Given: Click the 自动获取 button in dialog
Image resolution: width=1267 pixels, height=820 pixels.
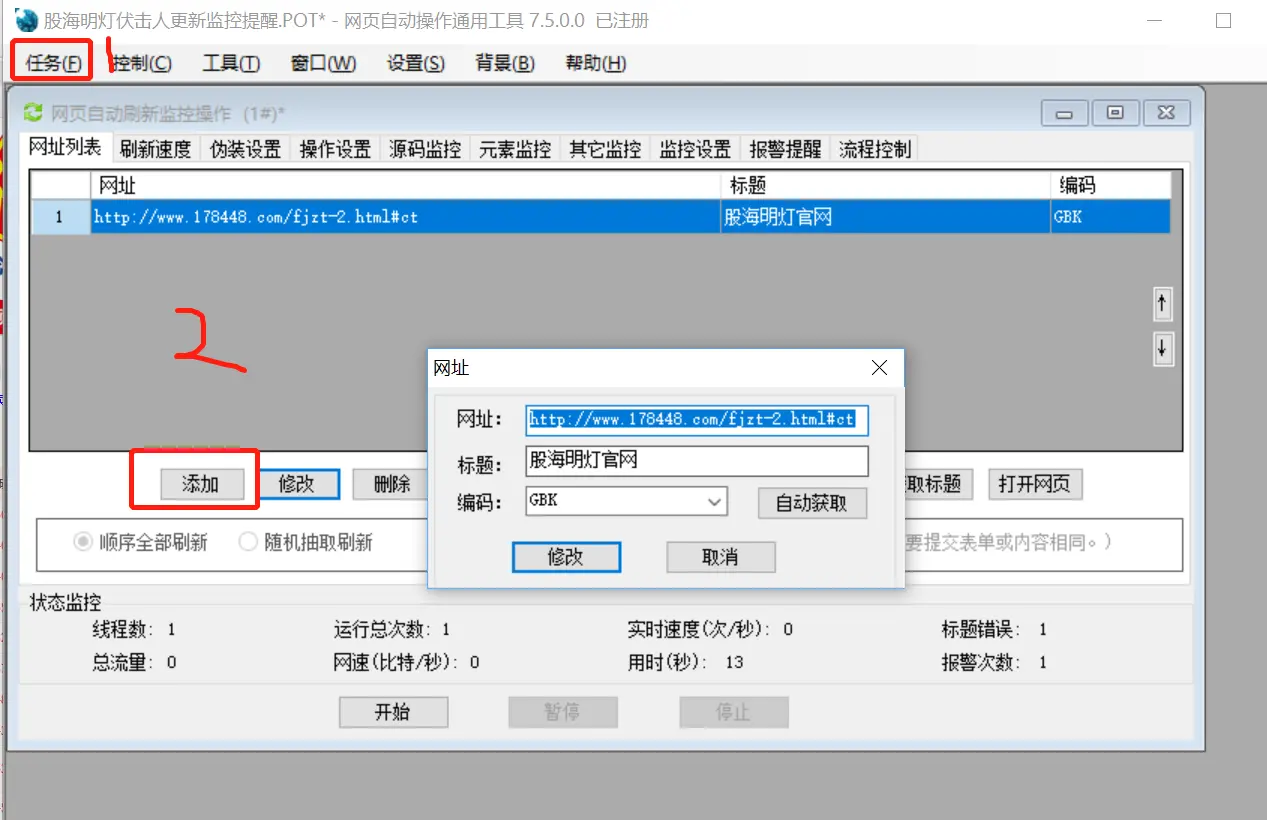Looking at the screenshot, I should coord(811,503).
